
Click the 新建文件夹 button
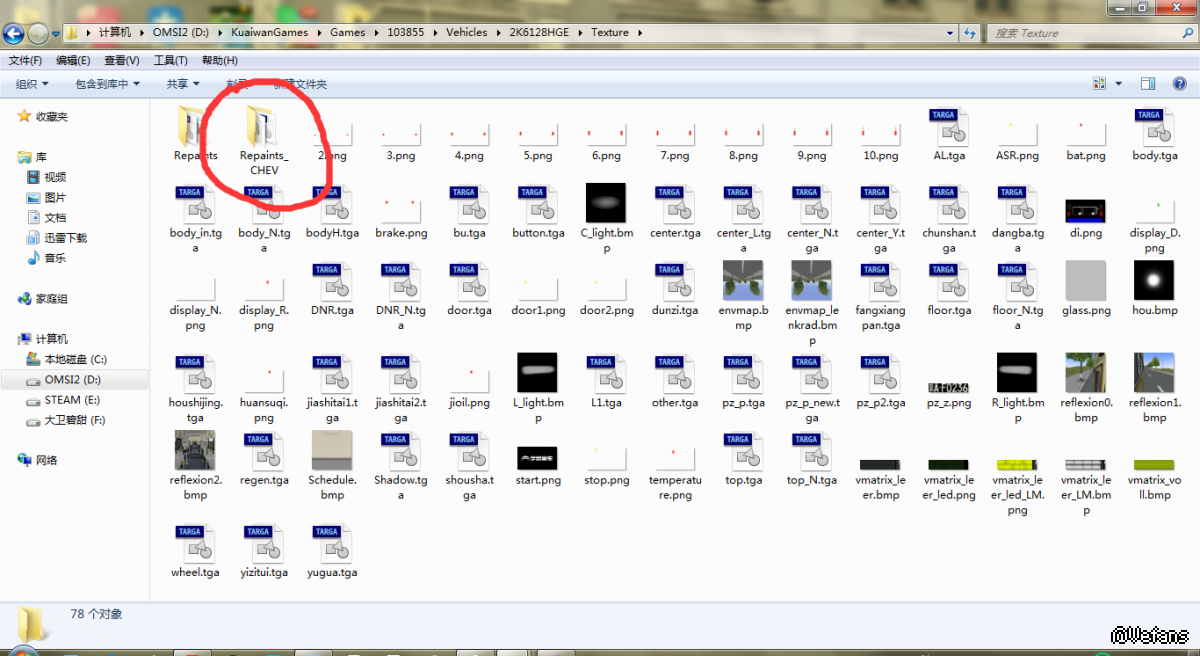300,84
